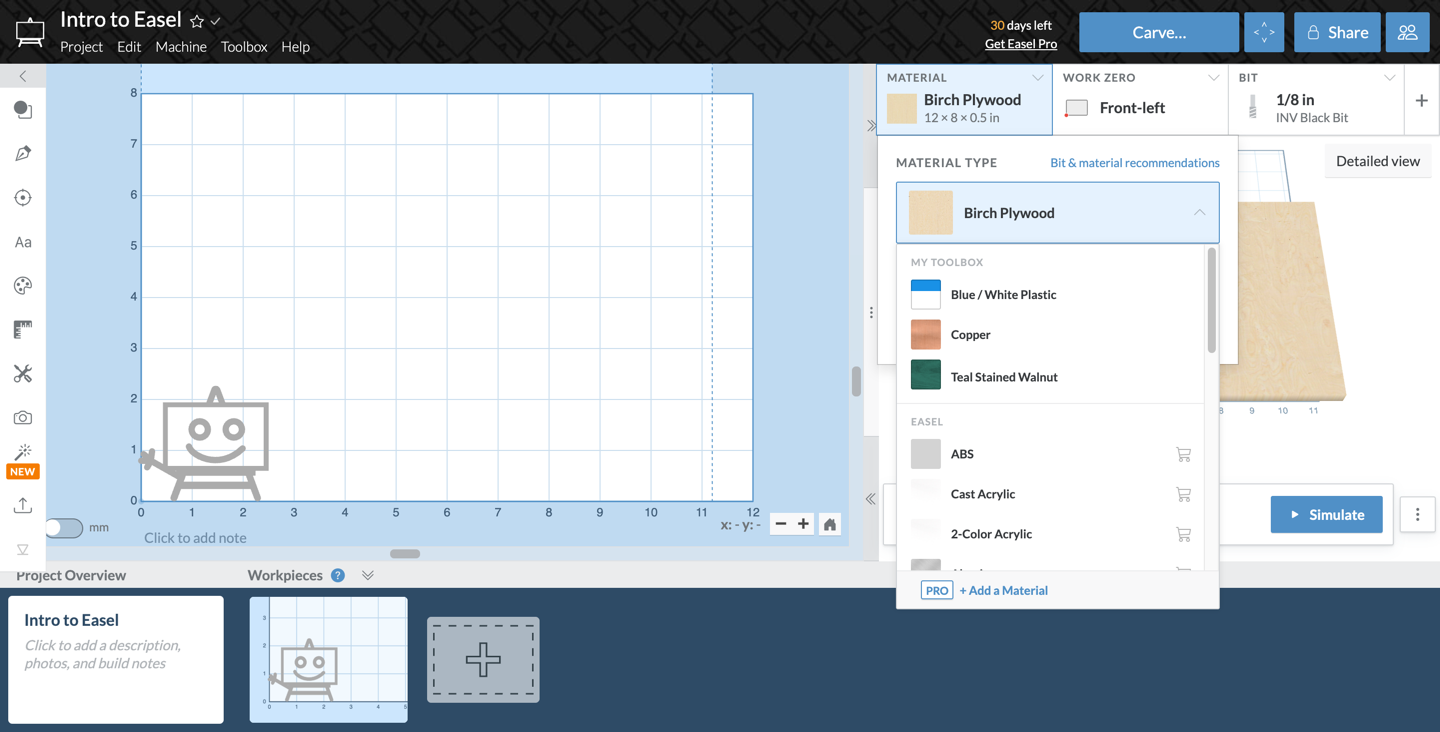Select ABS material

1050,454
